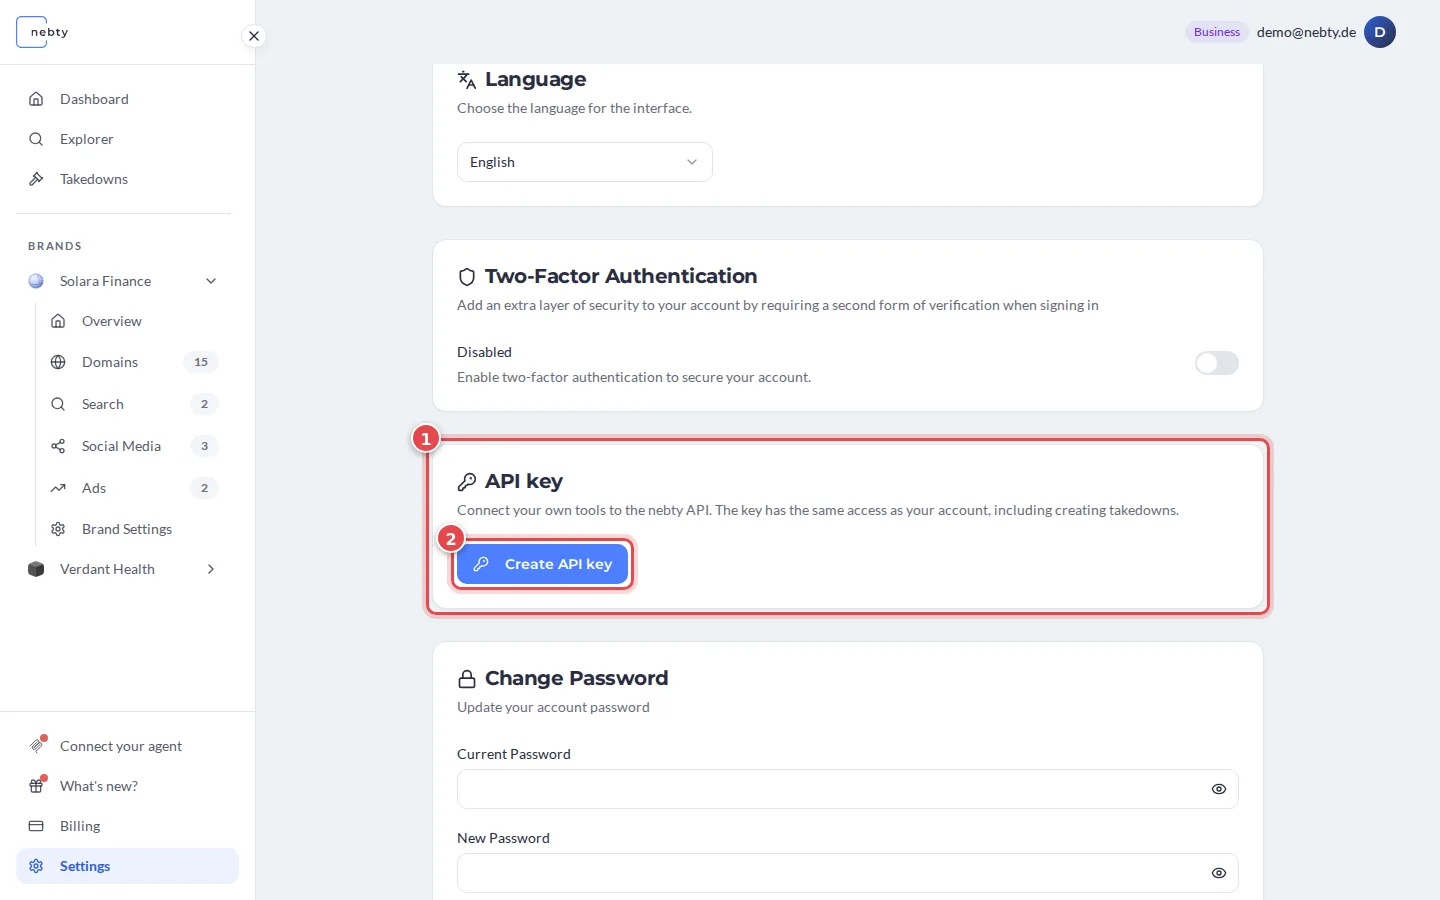This screenshot has width=1440, height=900.
Task: Select the Verdant Health brand
Action: tap(107, 569)
